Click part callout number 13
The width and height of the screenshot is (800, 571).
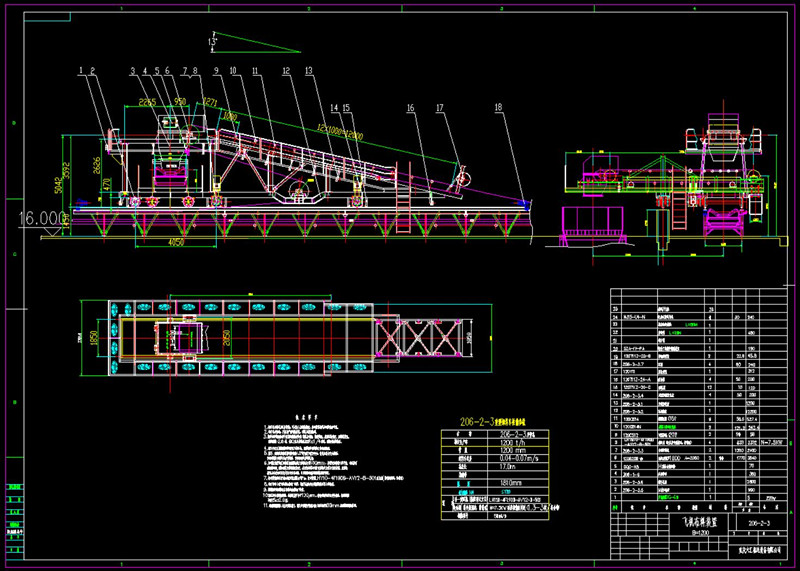pos(308,70)
